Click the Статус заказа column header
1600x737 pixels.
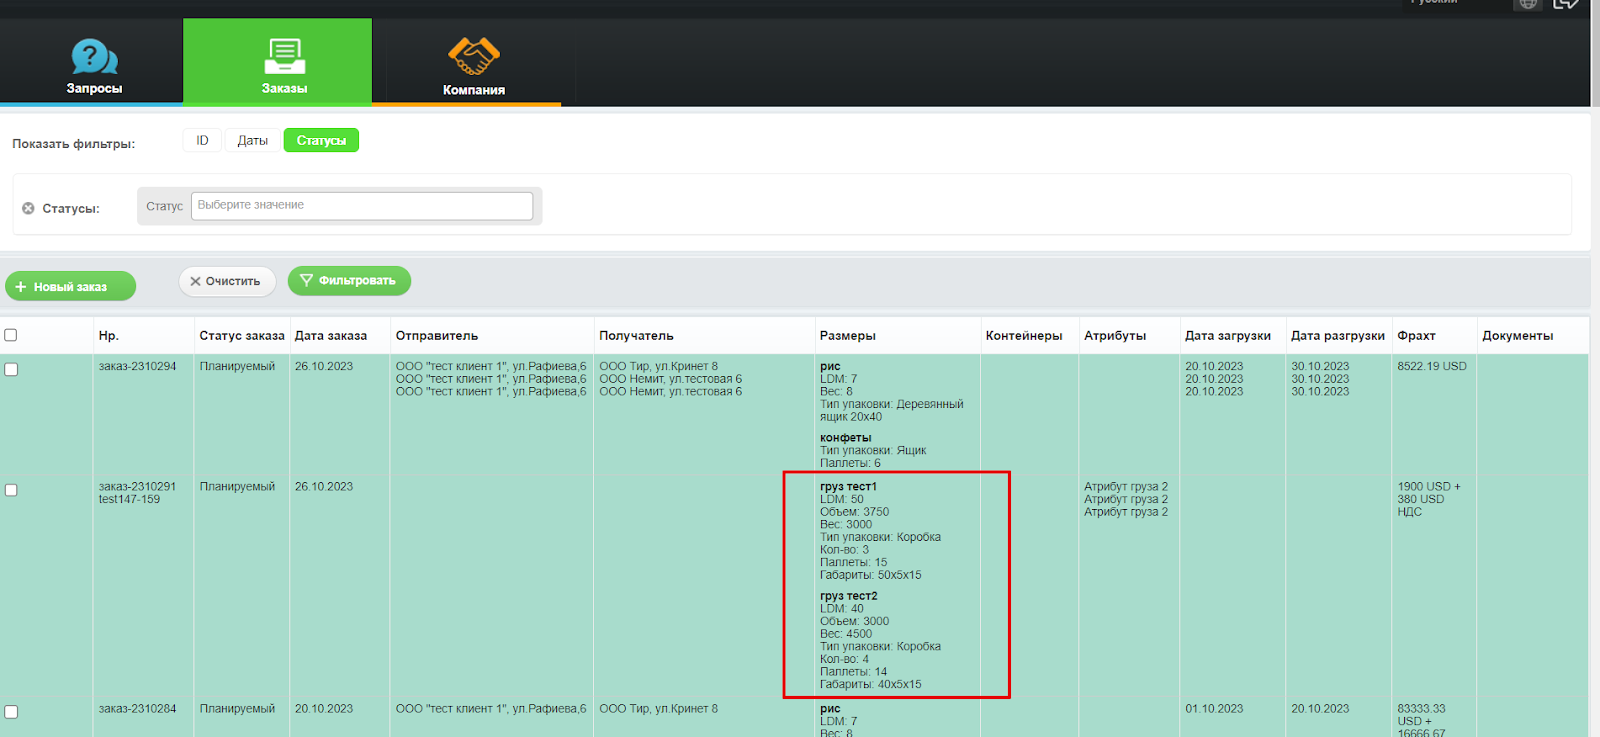[242, 336]
